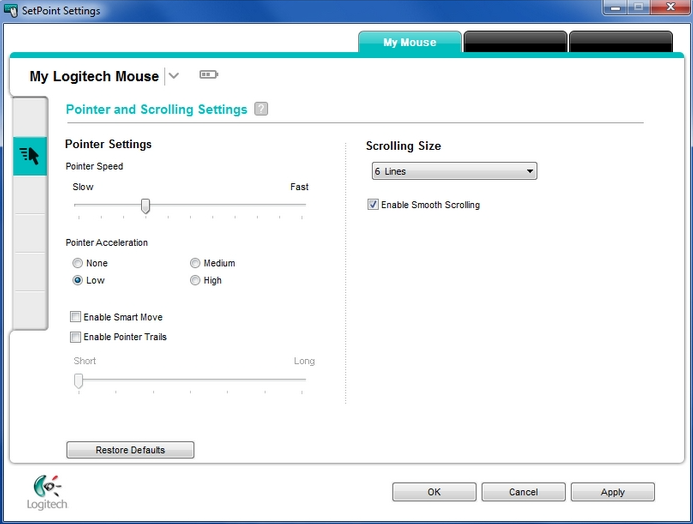
Task: Expand the My Logitech Mouse device chevron
Action: [174, 76]
